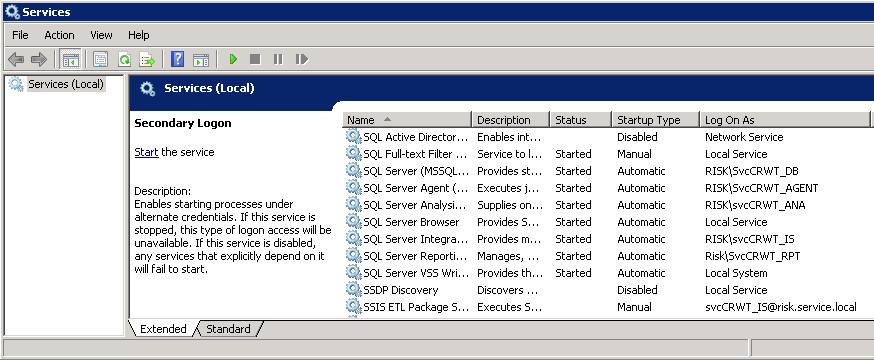
Task: Click the 'Enables int...' description cell
Action: click(x=509, y=137)
